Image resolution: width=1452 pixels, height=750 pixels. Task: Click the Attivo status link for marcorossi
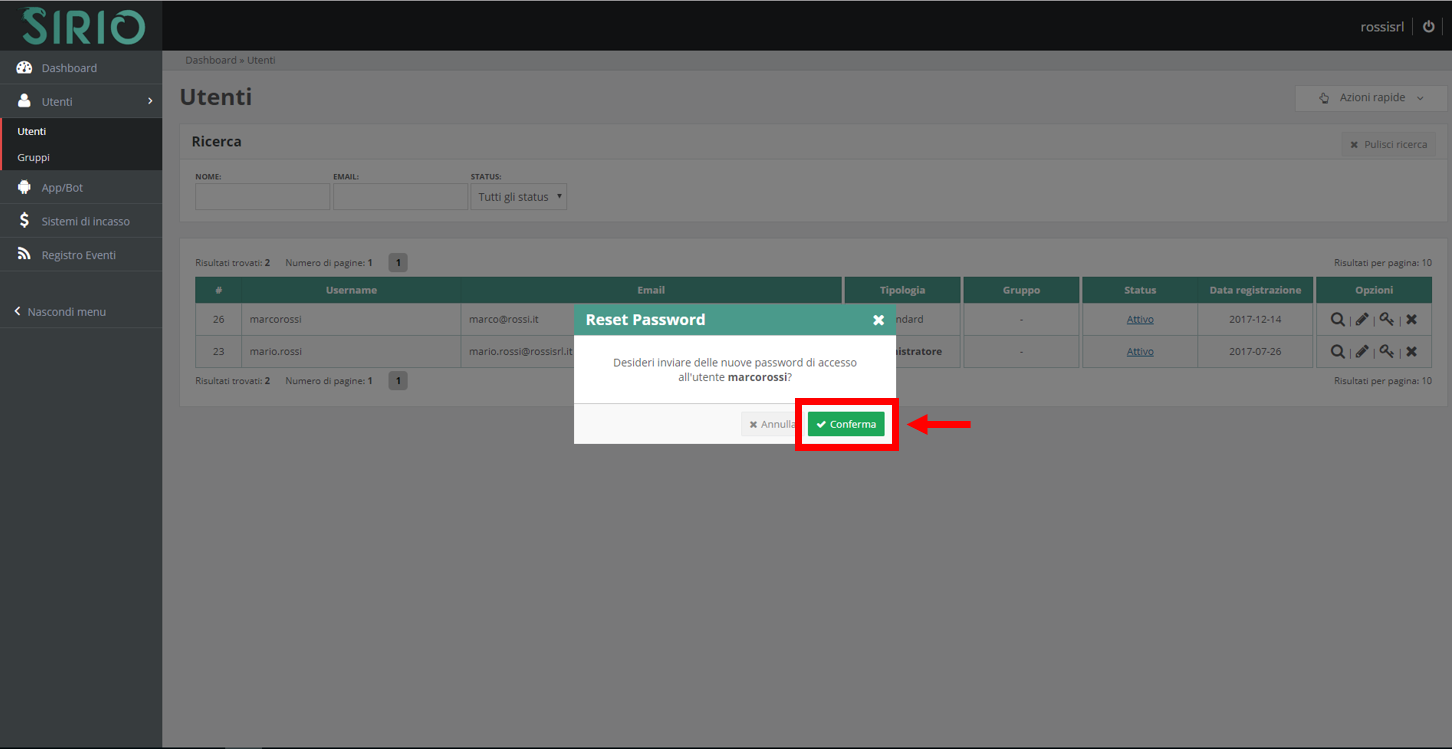1140,320
